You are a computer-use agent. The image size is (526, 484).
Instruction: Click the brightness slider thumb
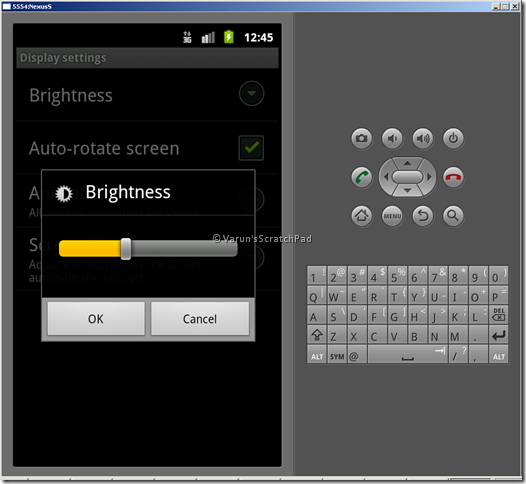tap(126, 249)
